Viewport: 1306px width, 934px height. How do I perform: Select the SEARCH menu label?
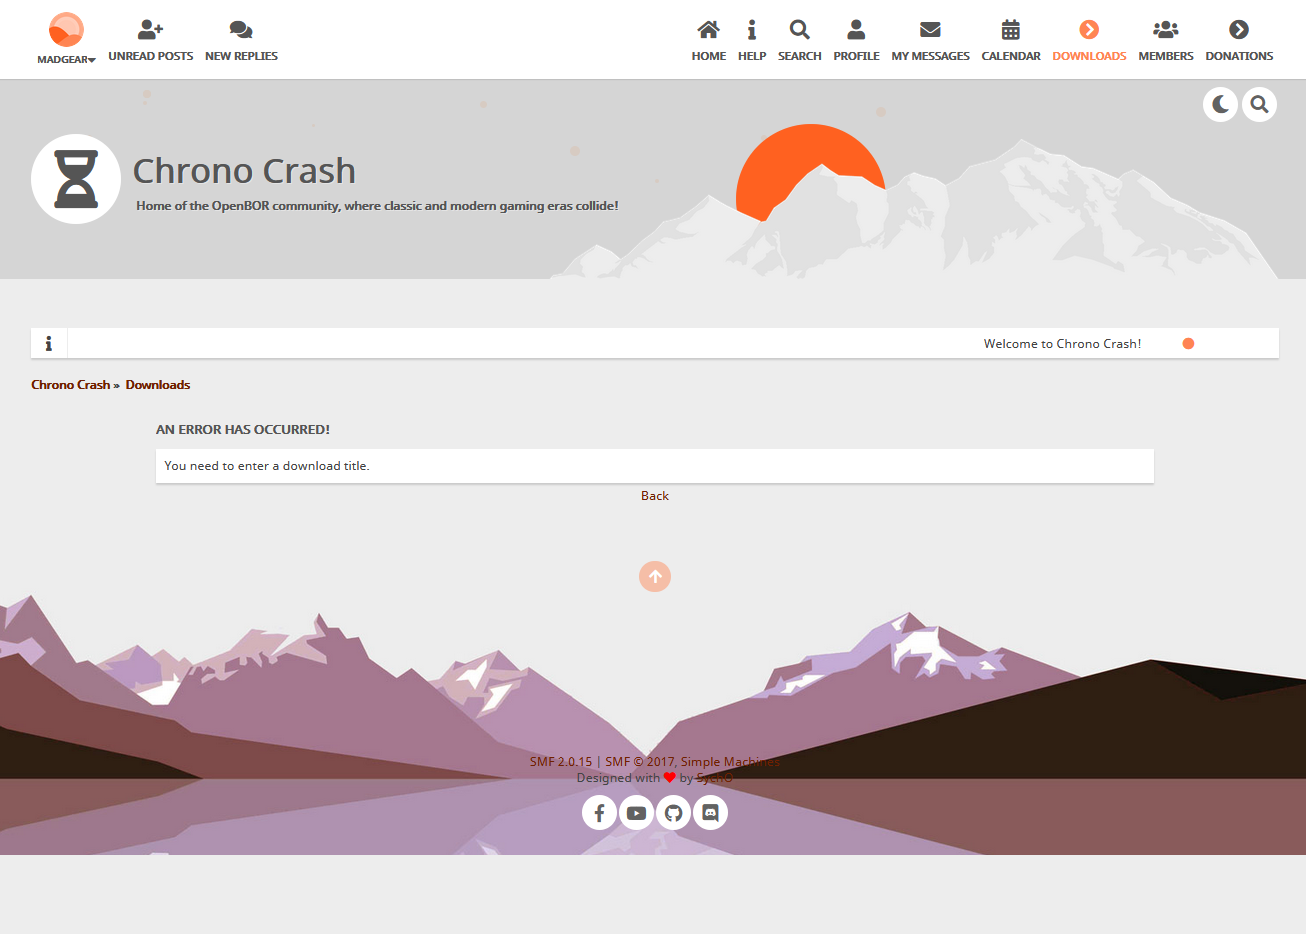click(800, 56)
